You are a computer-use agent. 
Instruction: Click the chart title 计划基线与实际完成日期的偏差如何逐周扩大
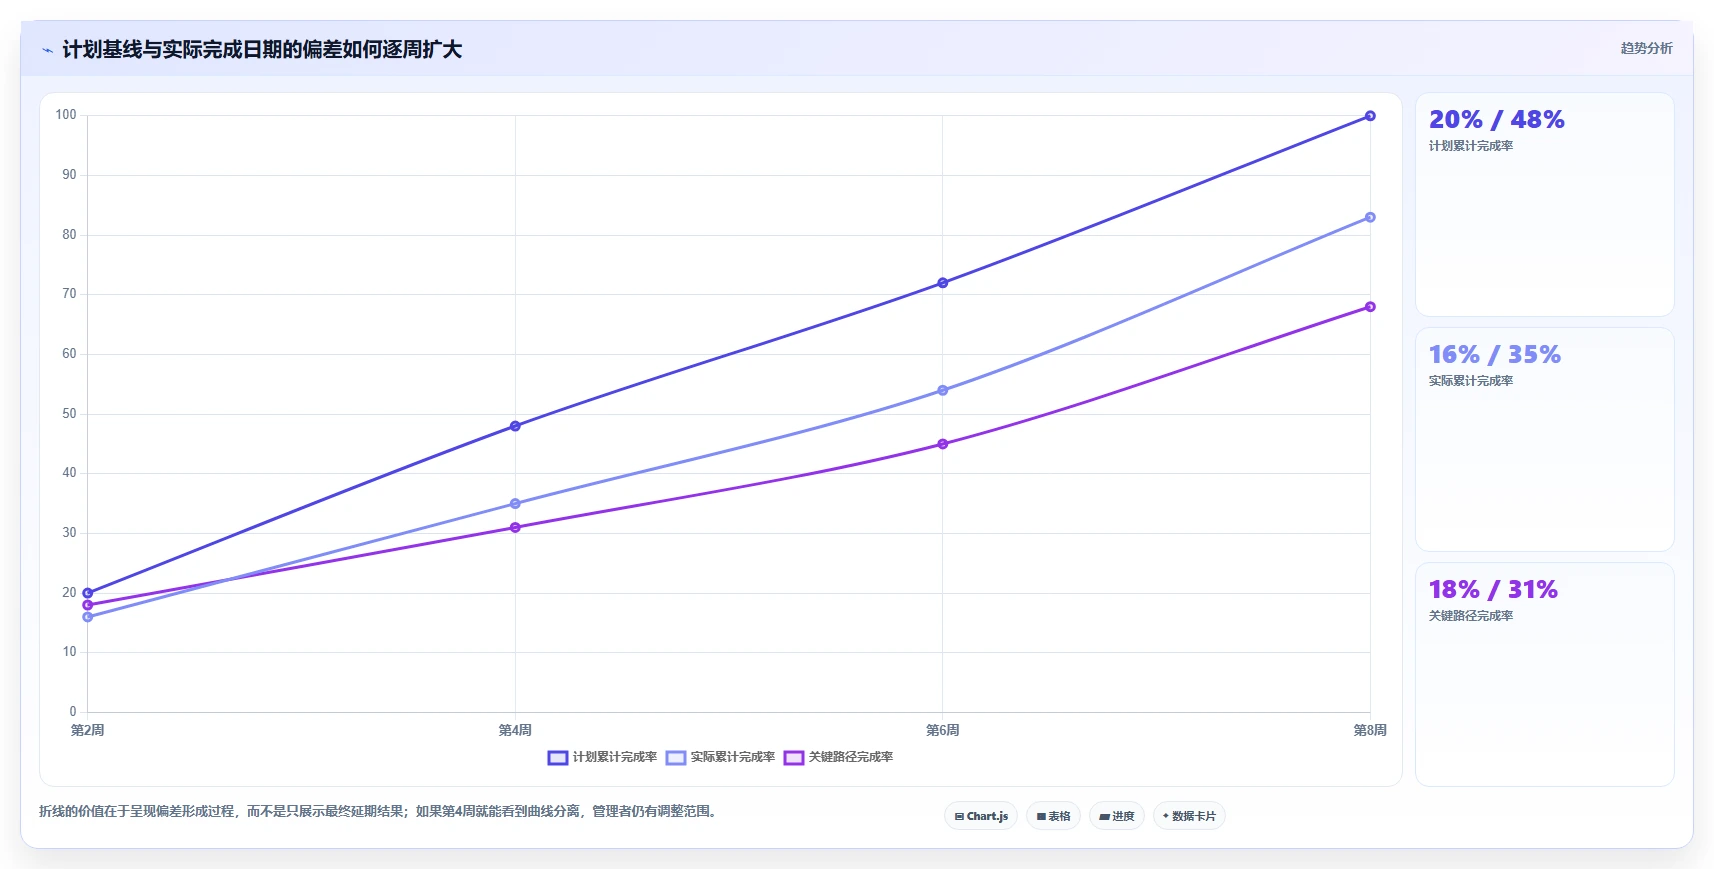coord(262,50)
